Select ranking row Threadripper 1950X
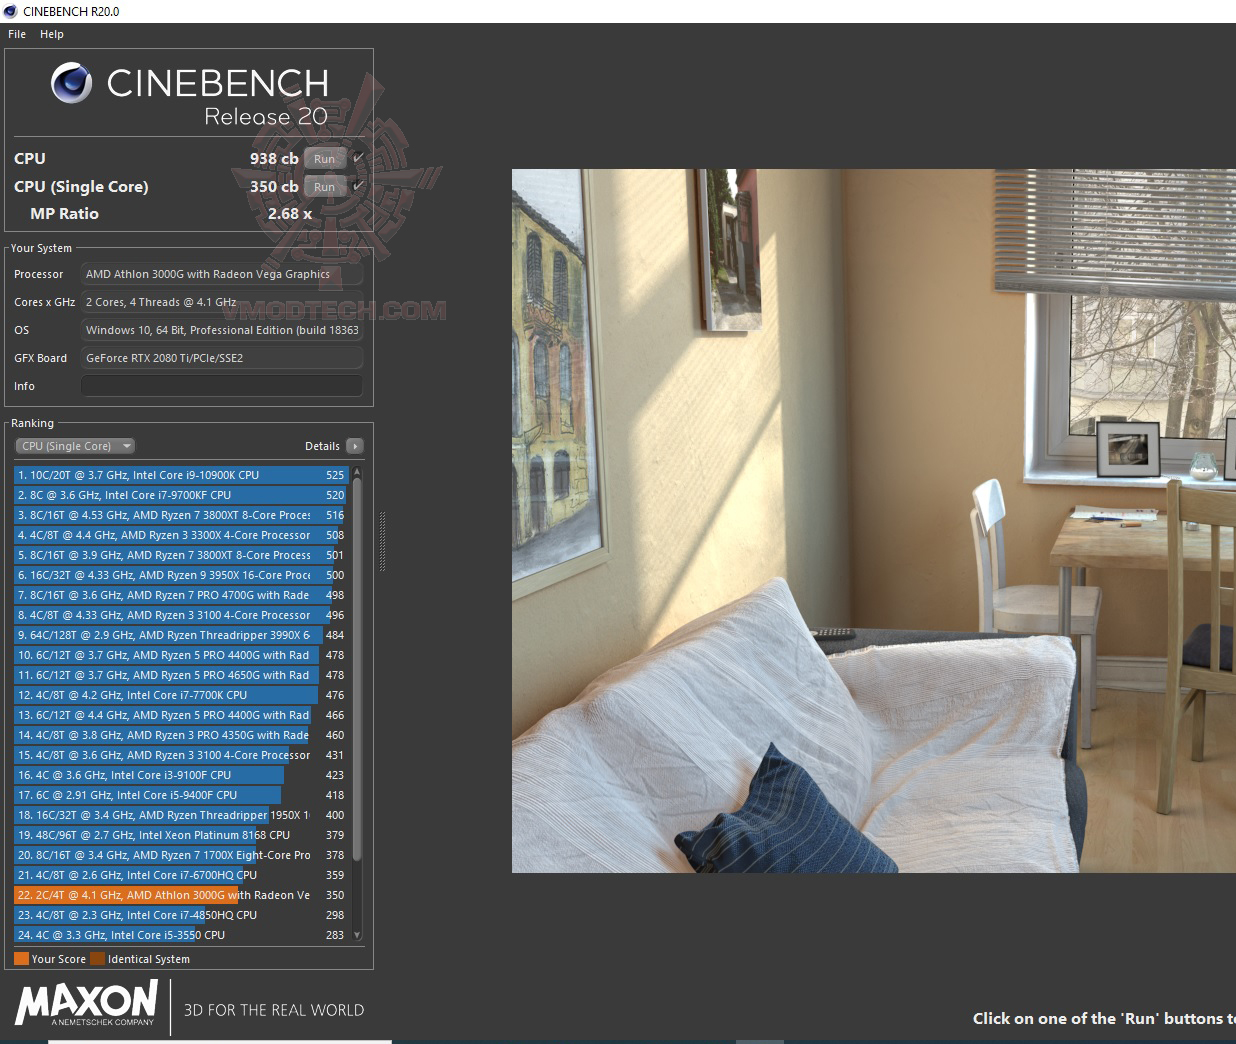 pos(181,815)
